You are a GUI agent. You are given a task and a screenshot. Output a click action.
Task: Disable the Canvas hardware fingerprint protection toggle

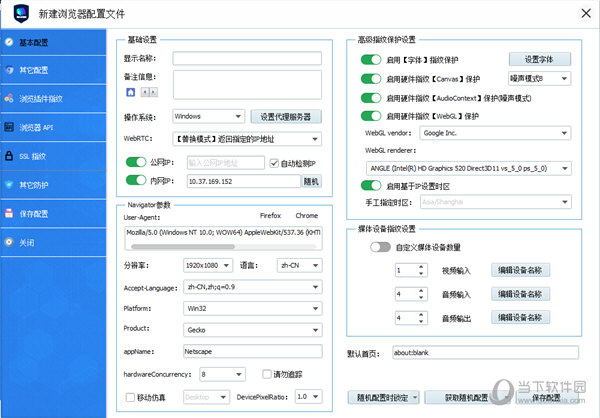coord(371,78)
